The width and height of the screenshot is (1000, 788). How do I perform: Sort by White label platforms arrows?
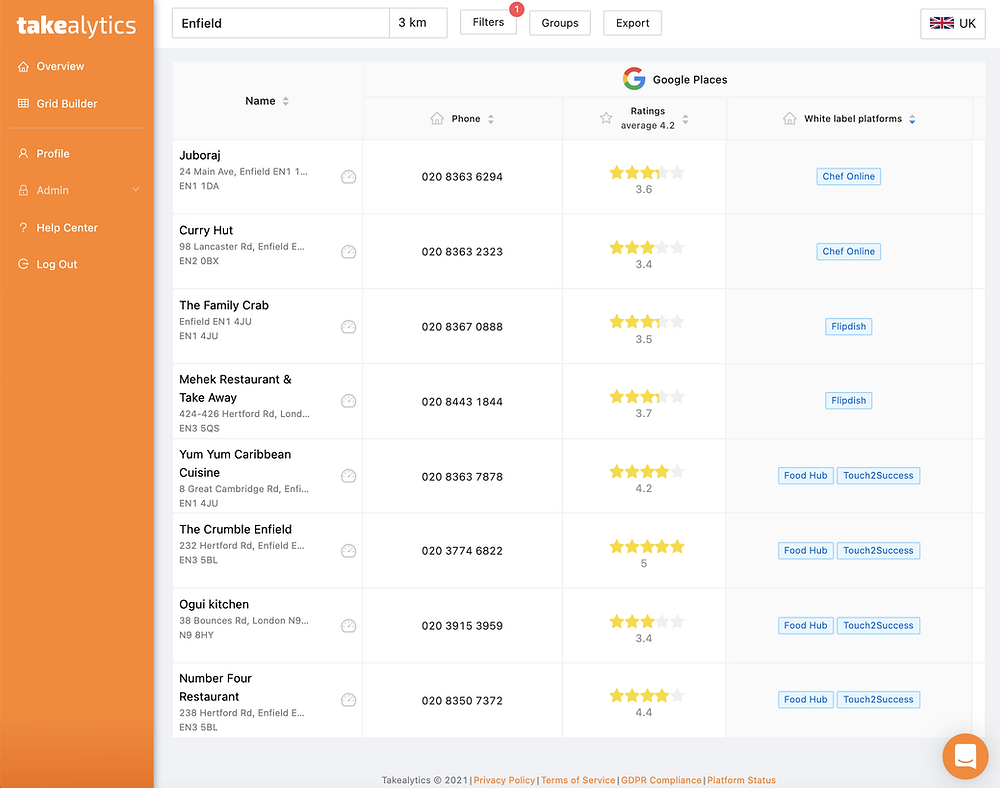pyautogui.click(x=912, y=119)
